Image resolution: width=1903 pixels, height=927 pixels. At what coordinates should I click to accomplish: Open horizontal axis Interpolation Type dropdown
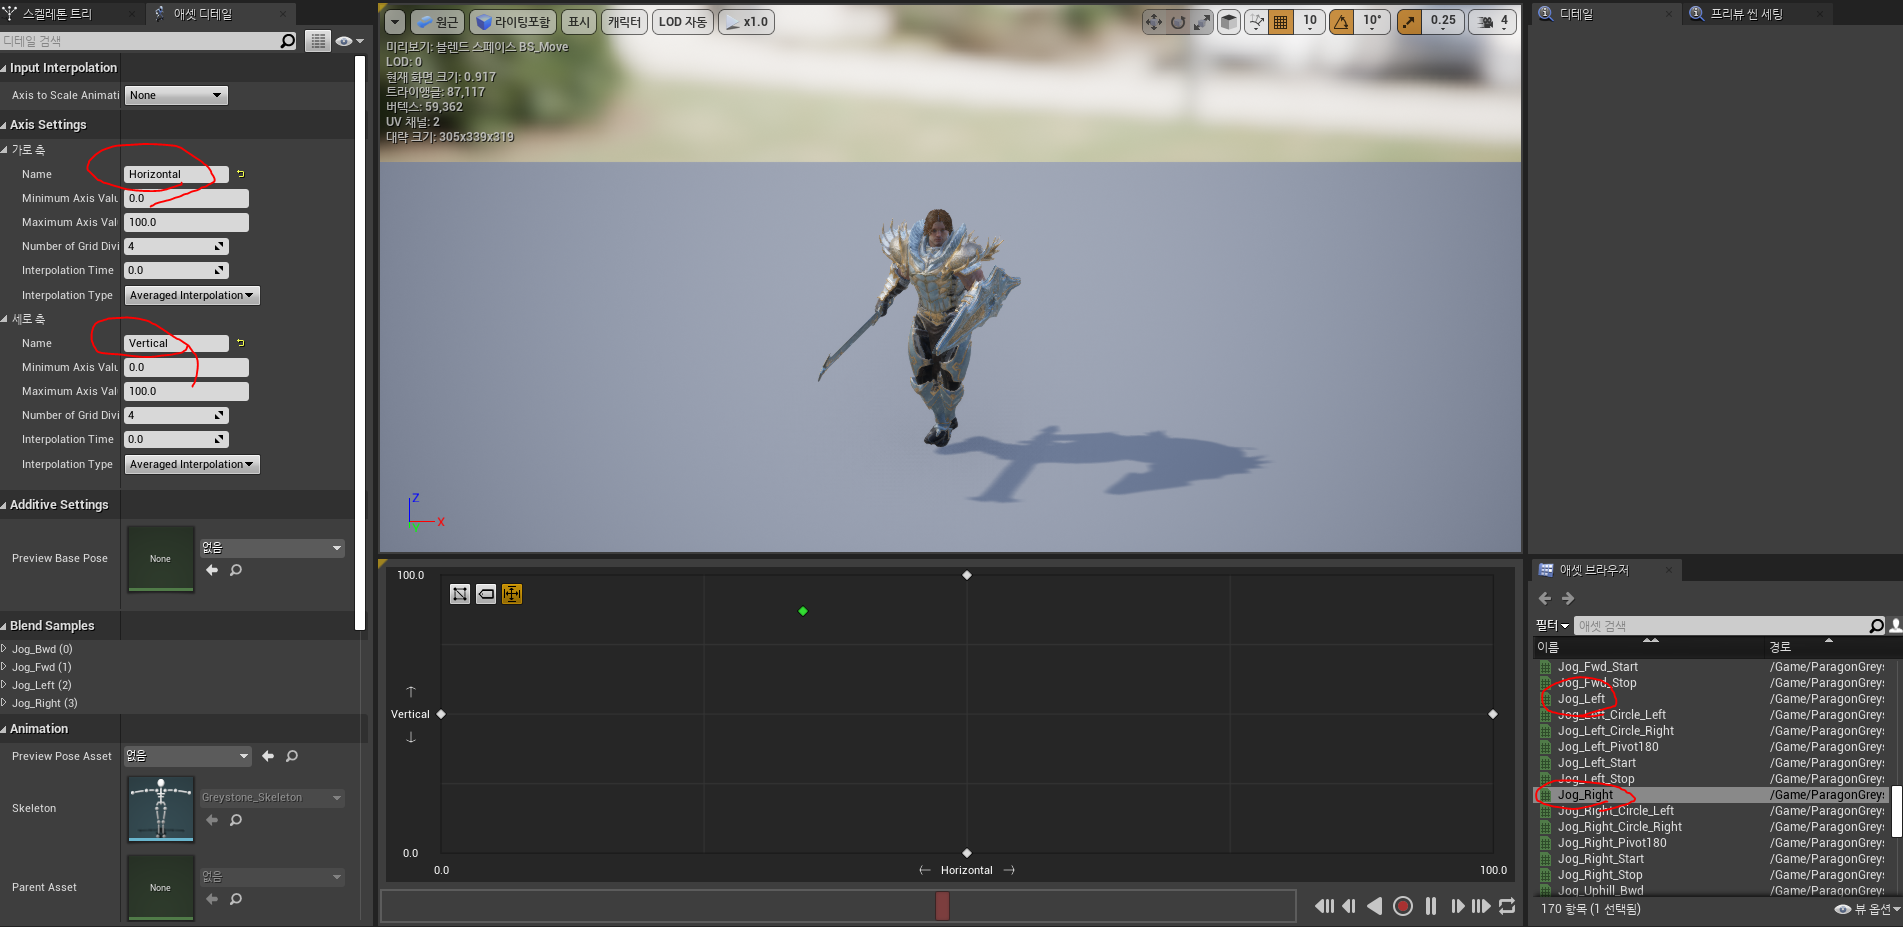(192, 295)
